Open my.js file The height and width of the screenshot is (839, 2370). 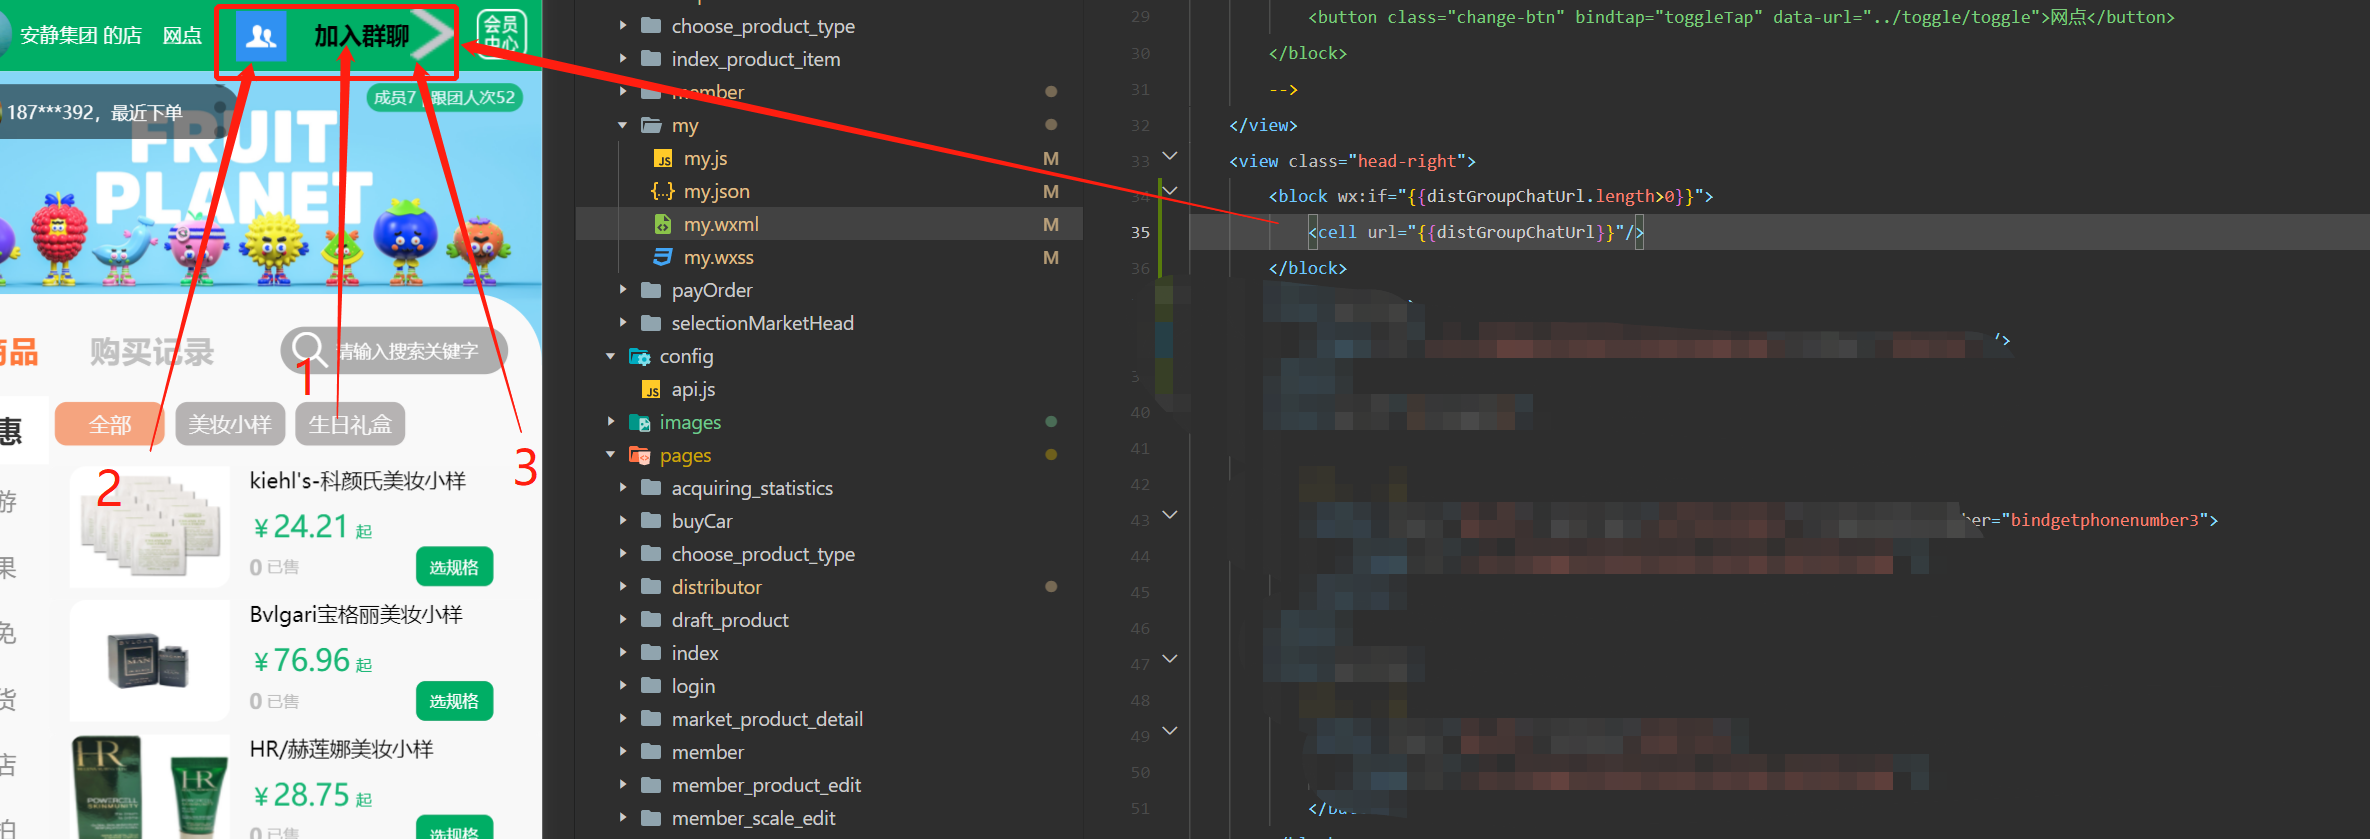tap(705, 158)
